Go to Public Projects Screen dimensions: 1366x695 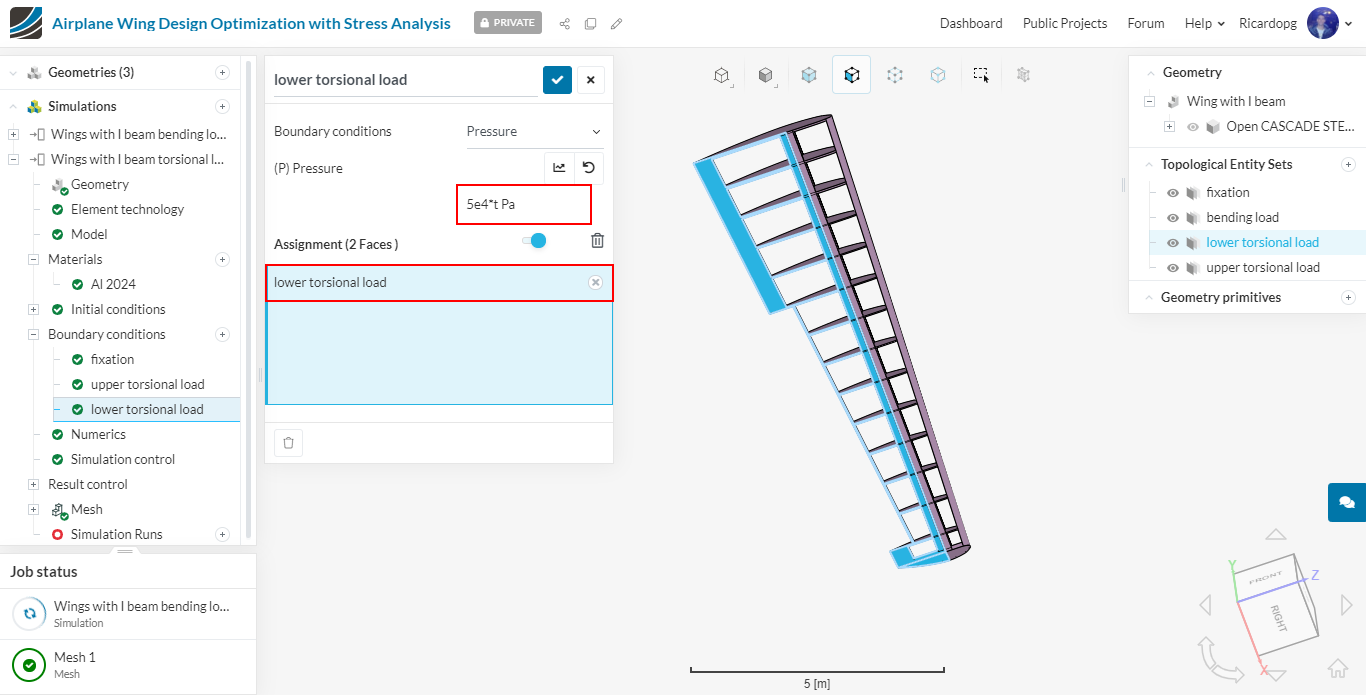pos(1064,23)
